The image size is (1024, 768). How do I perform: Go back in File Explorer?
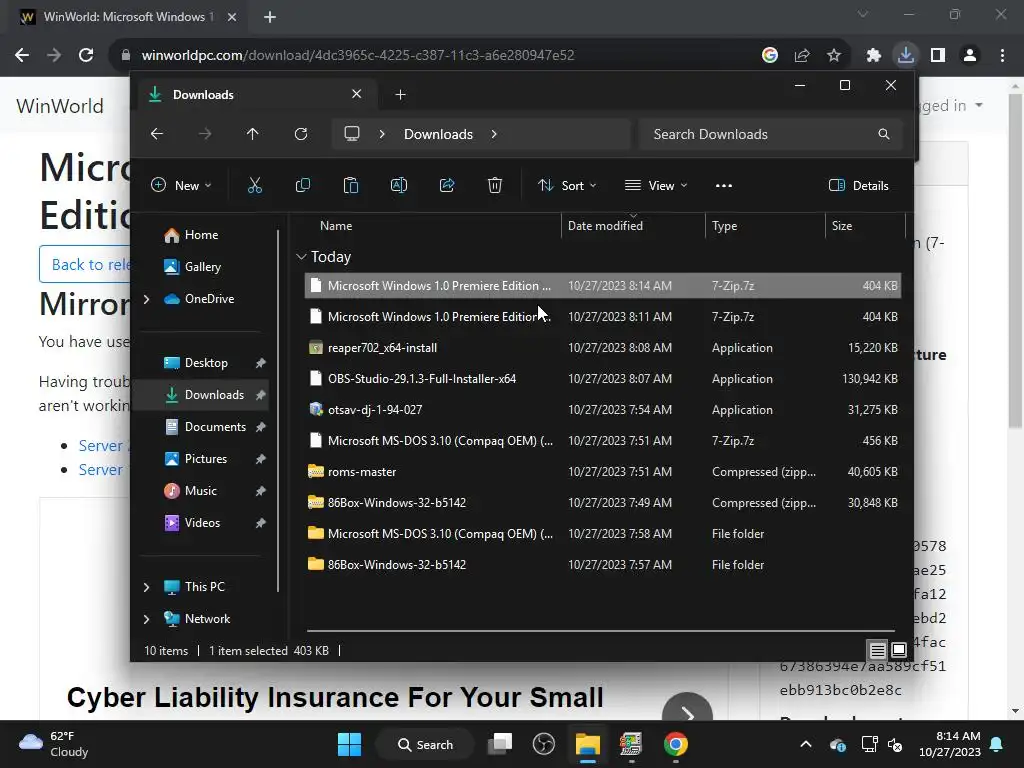pos(157,134)
